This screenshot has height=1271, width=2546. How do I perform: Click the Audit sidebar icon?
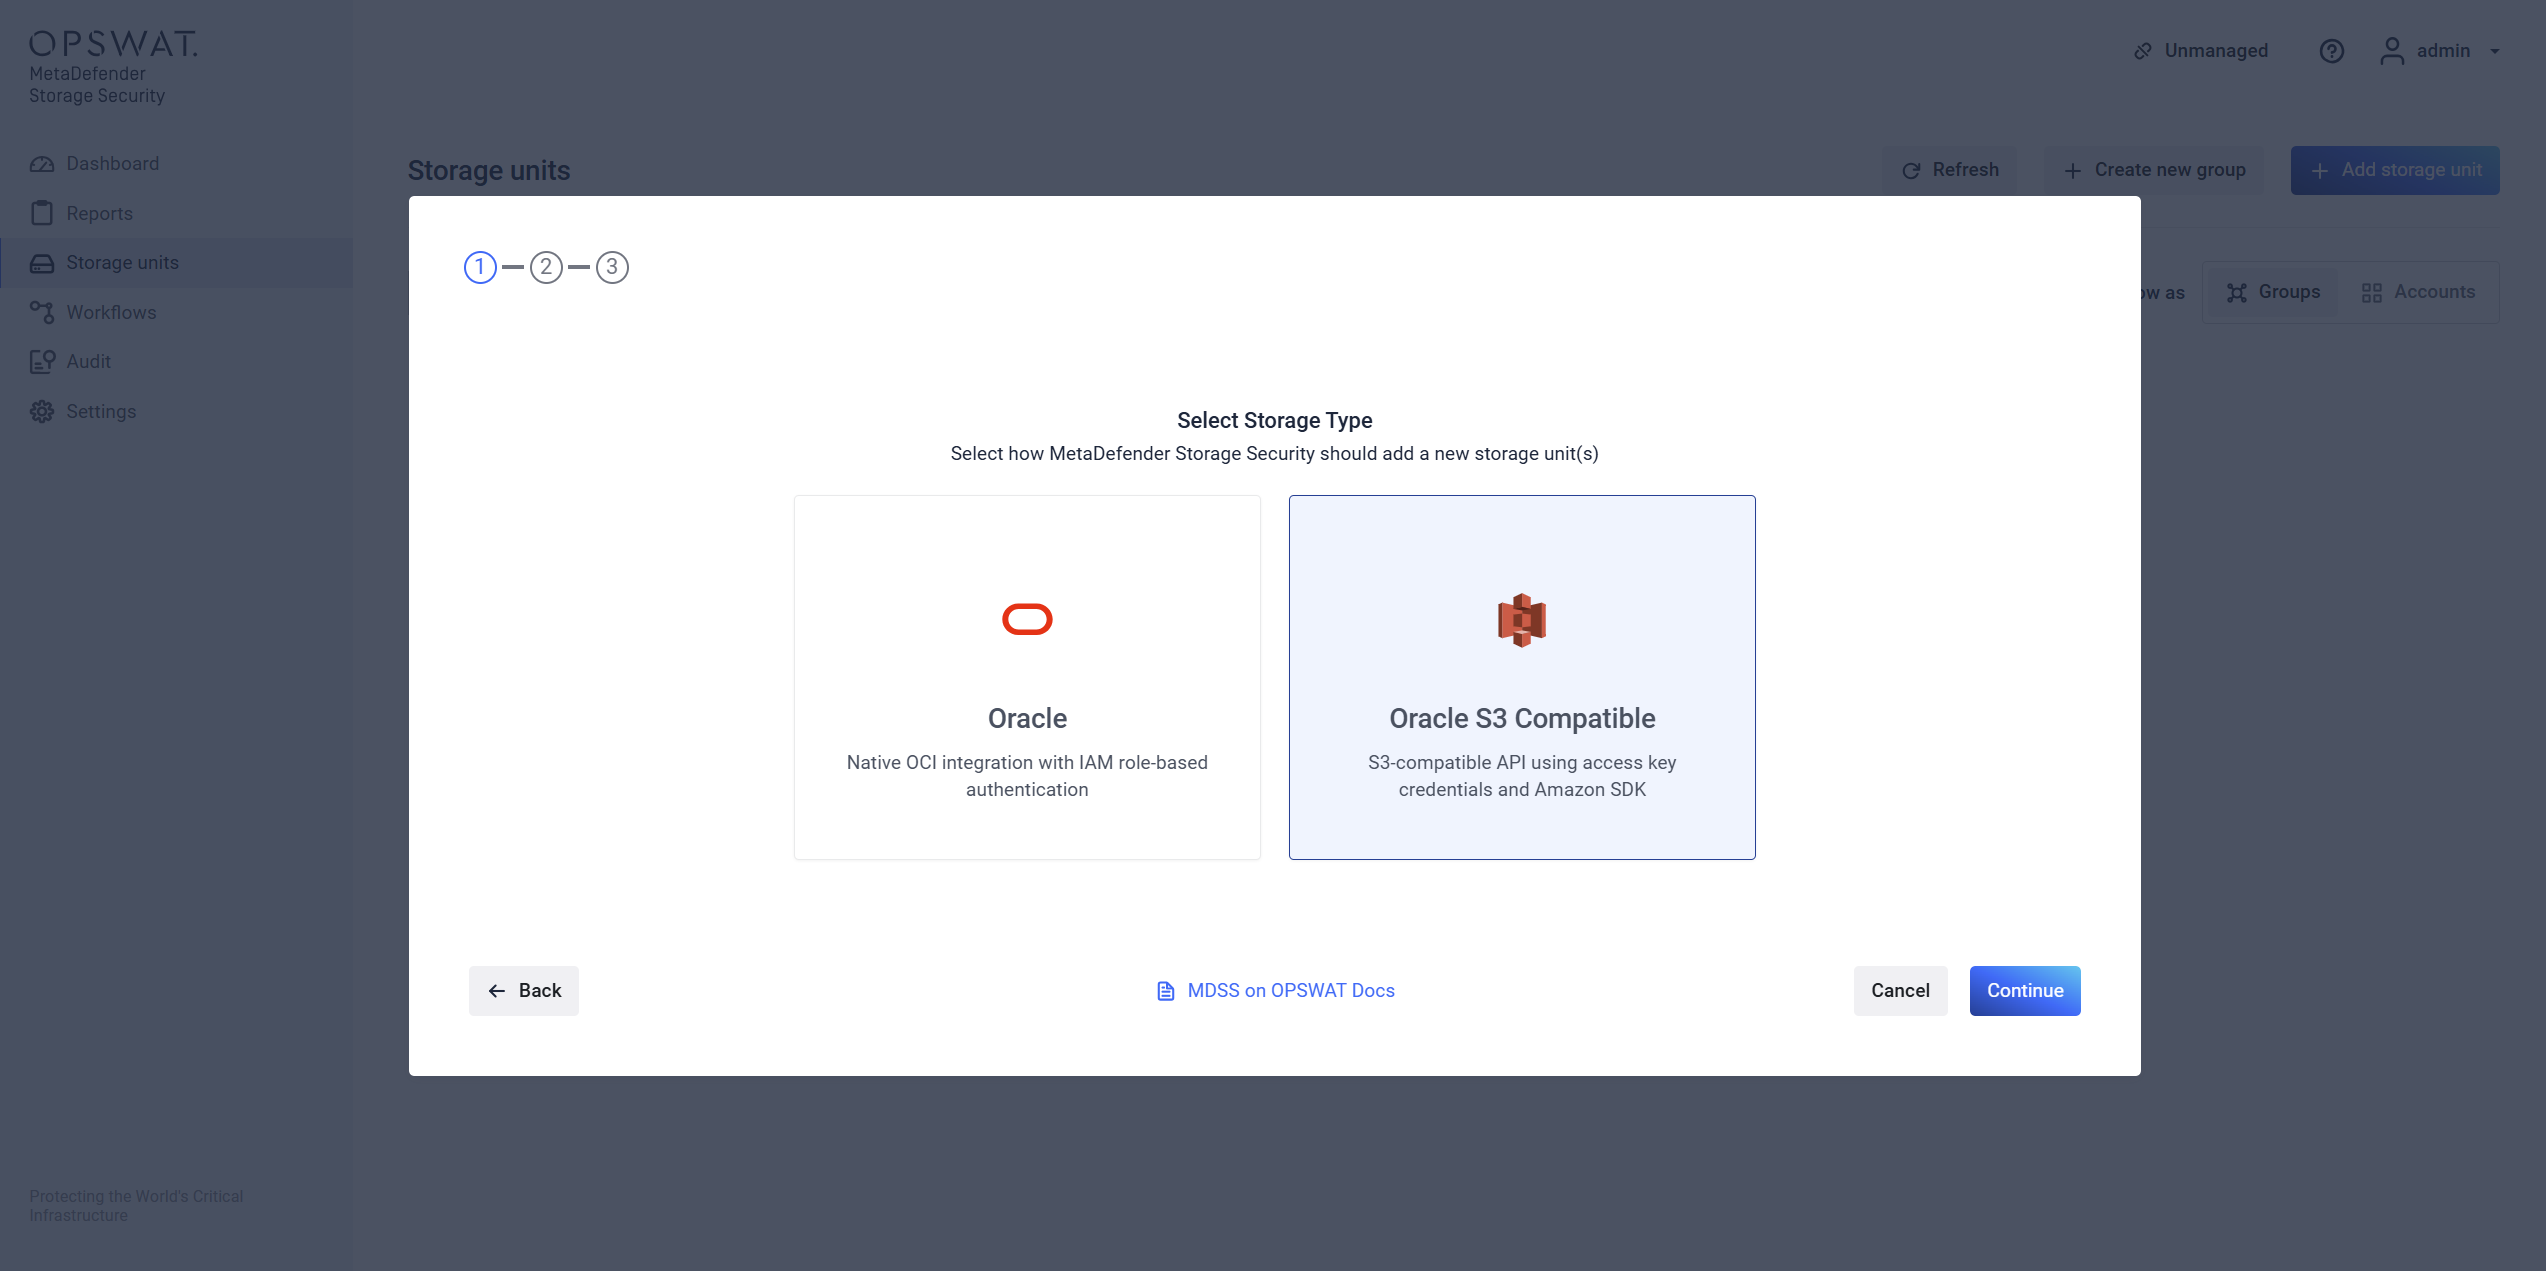42,362
